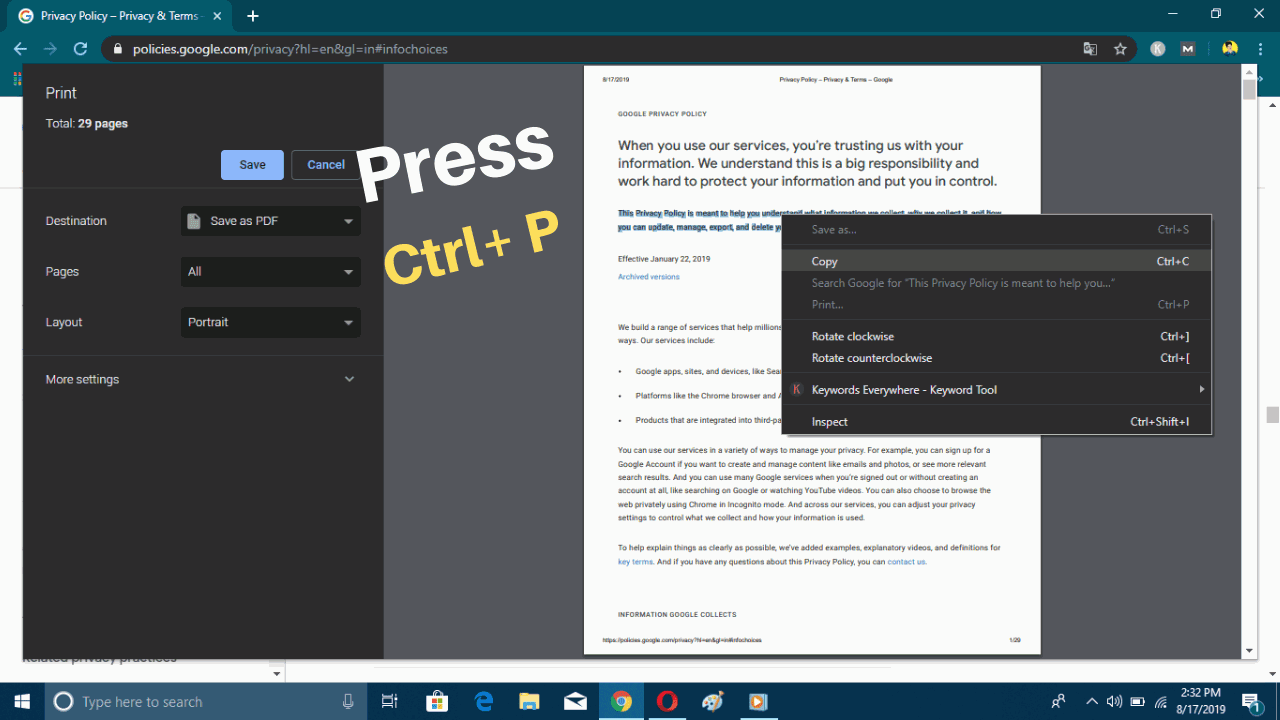Select Rotate clockwise from the context menu

click(852, 336)
